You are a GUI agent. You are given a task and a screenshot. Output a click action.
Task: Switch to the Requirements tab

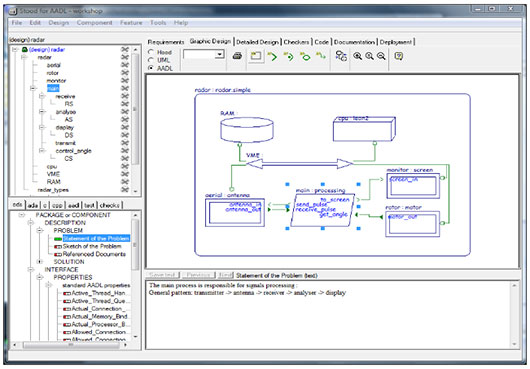166,42
